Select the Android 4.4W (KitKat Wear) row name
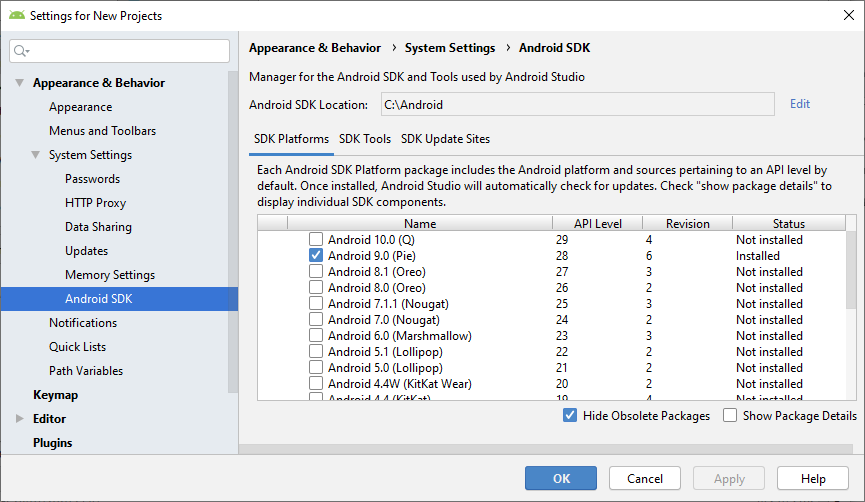This screenshot has width=865, height=502. coord(399,384)
